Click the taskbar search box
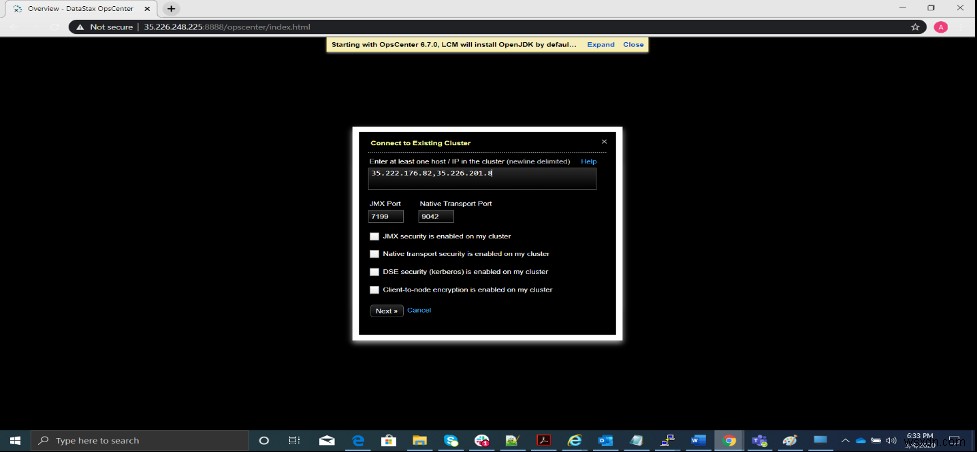 click(139, 440)
